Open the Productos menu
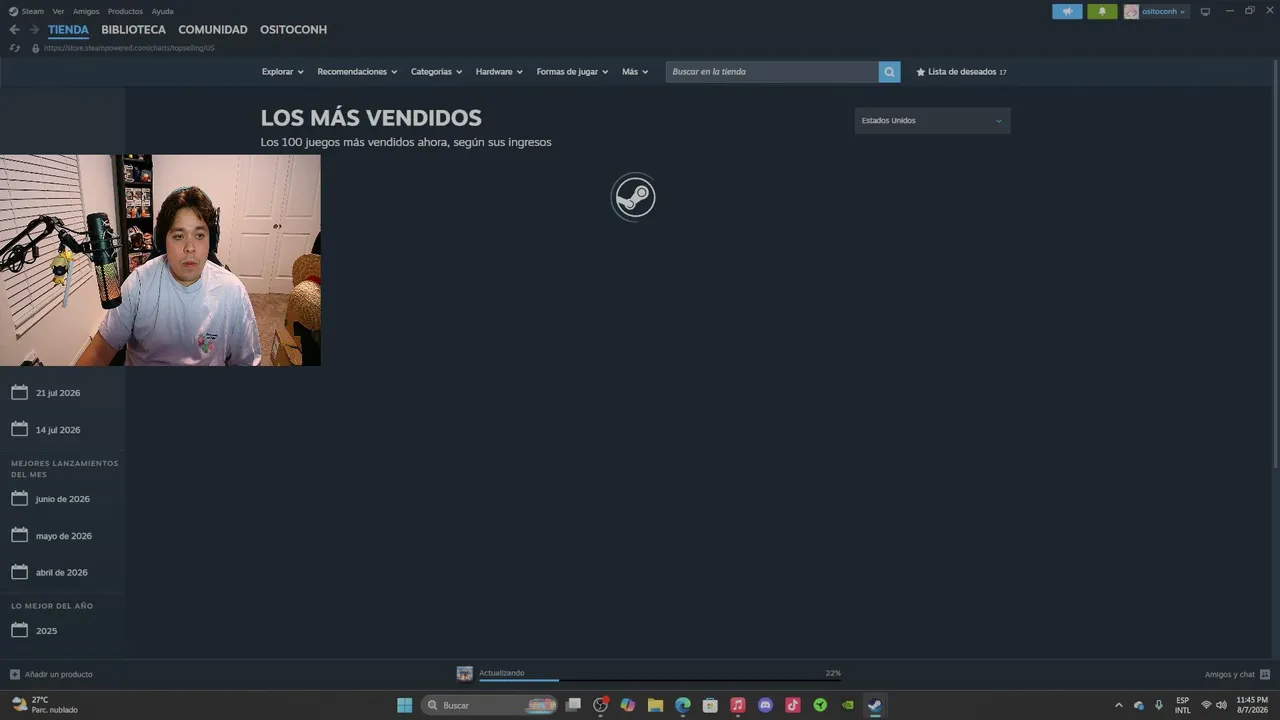Screen dimensions: 1280x720 [125, 11]
